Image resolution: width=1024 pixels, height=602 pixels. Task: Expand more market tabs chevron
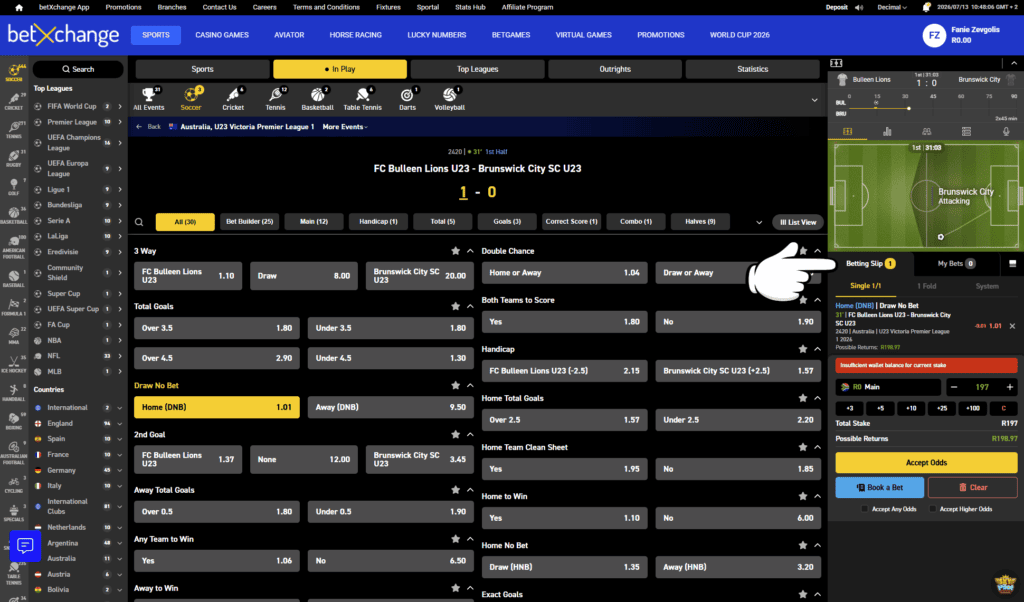759,222
